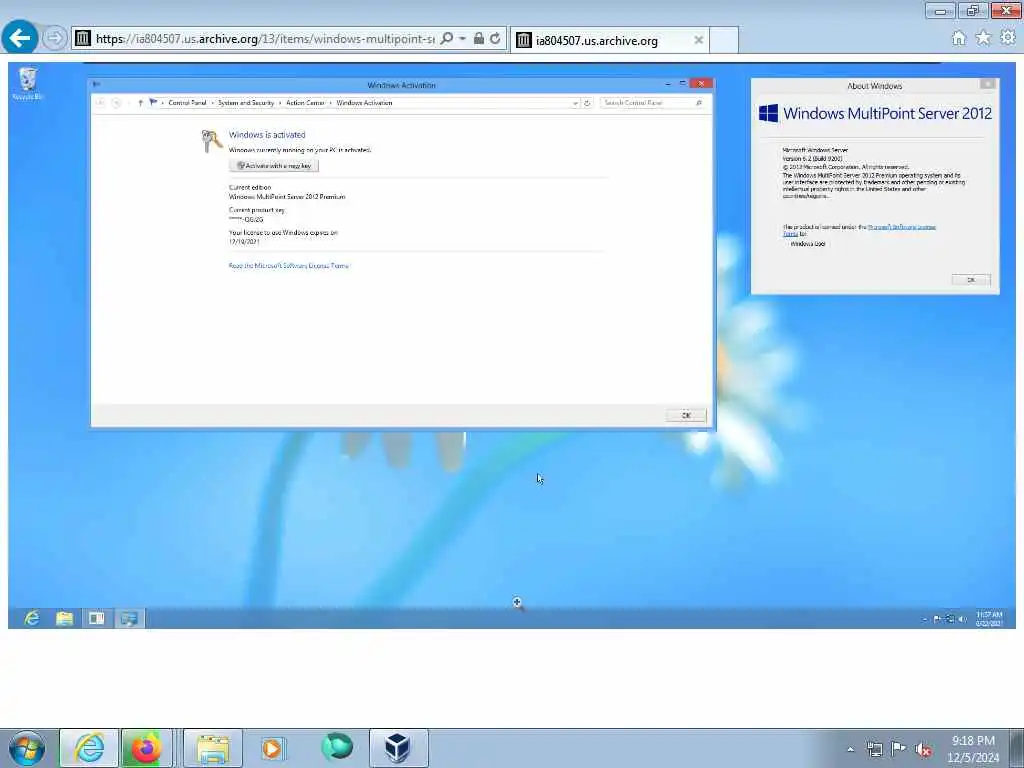
Task: Click inner taskbar File Explorer folder icon
Action: (x=64, y=618)
